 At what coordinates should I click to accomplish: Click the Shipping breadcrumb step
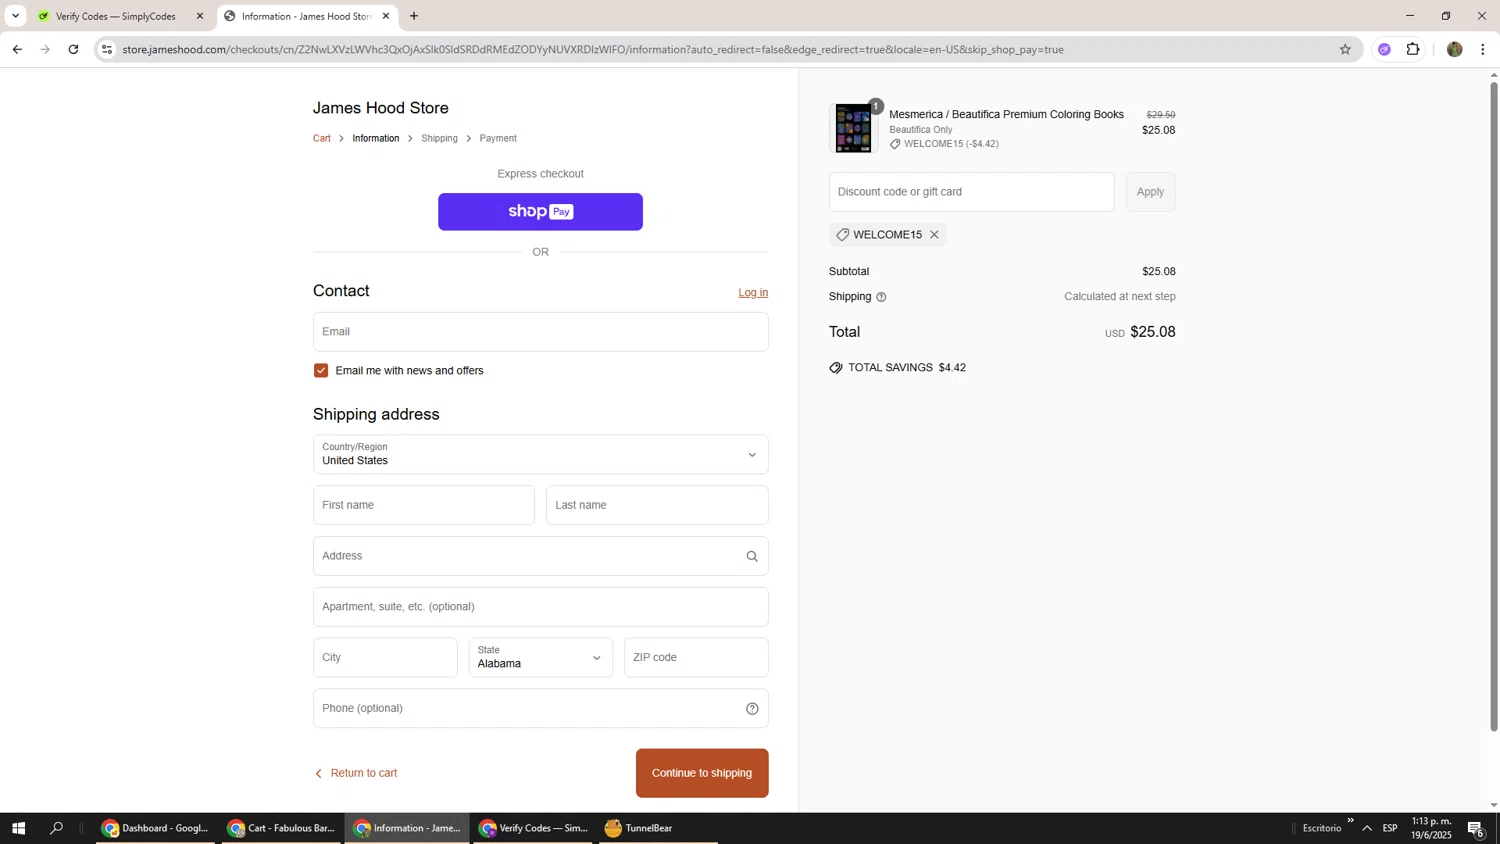point(439,139)
